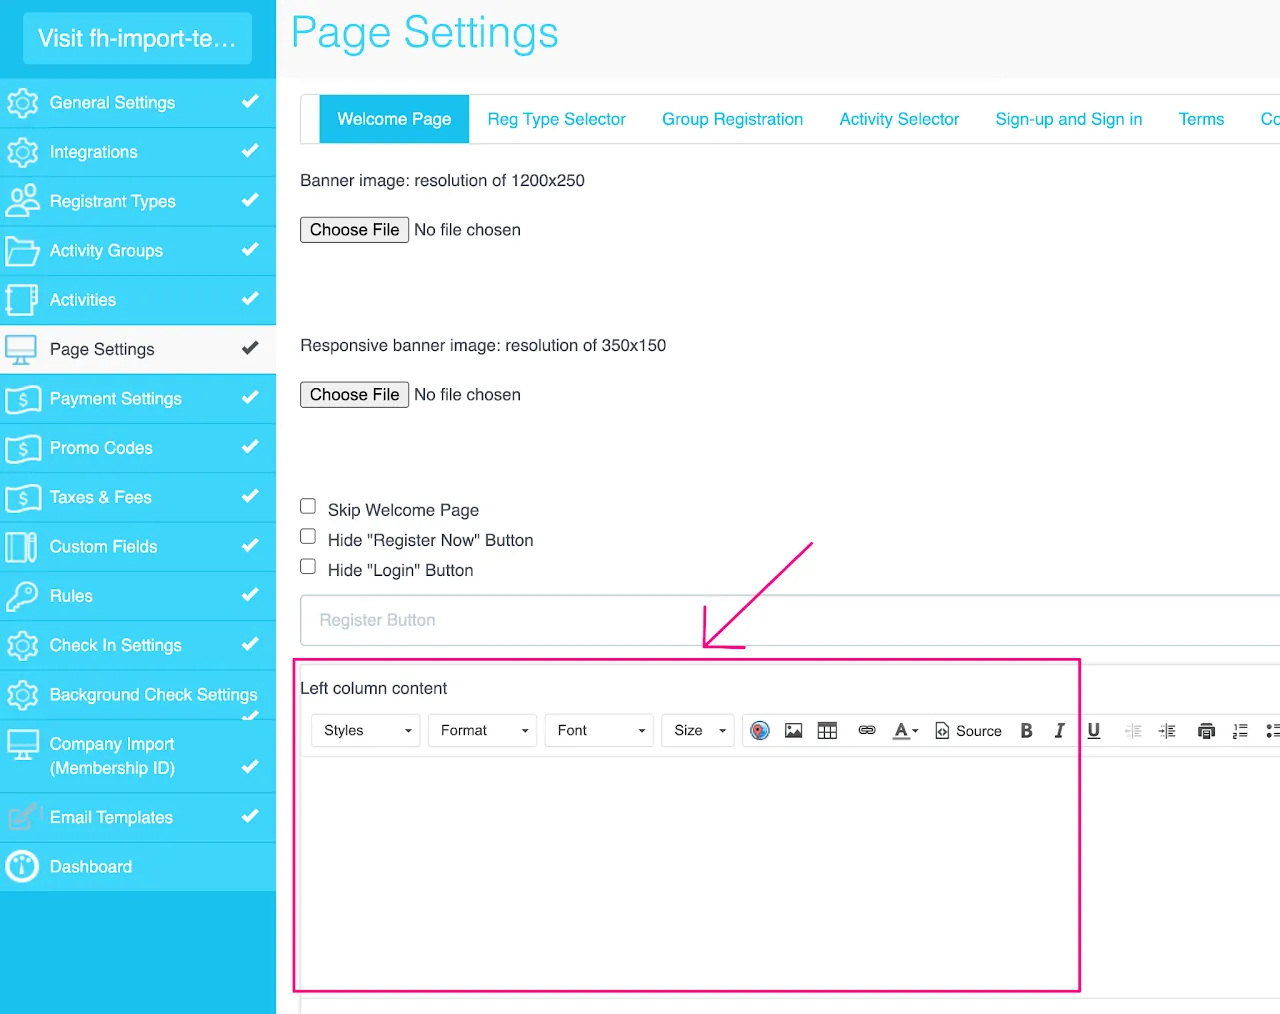Viewport: 1280px width, 1014px height.
Task: Apply underline formatting
Action: tap(1094, 731)
